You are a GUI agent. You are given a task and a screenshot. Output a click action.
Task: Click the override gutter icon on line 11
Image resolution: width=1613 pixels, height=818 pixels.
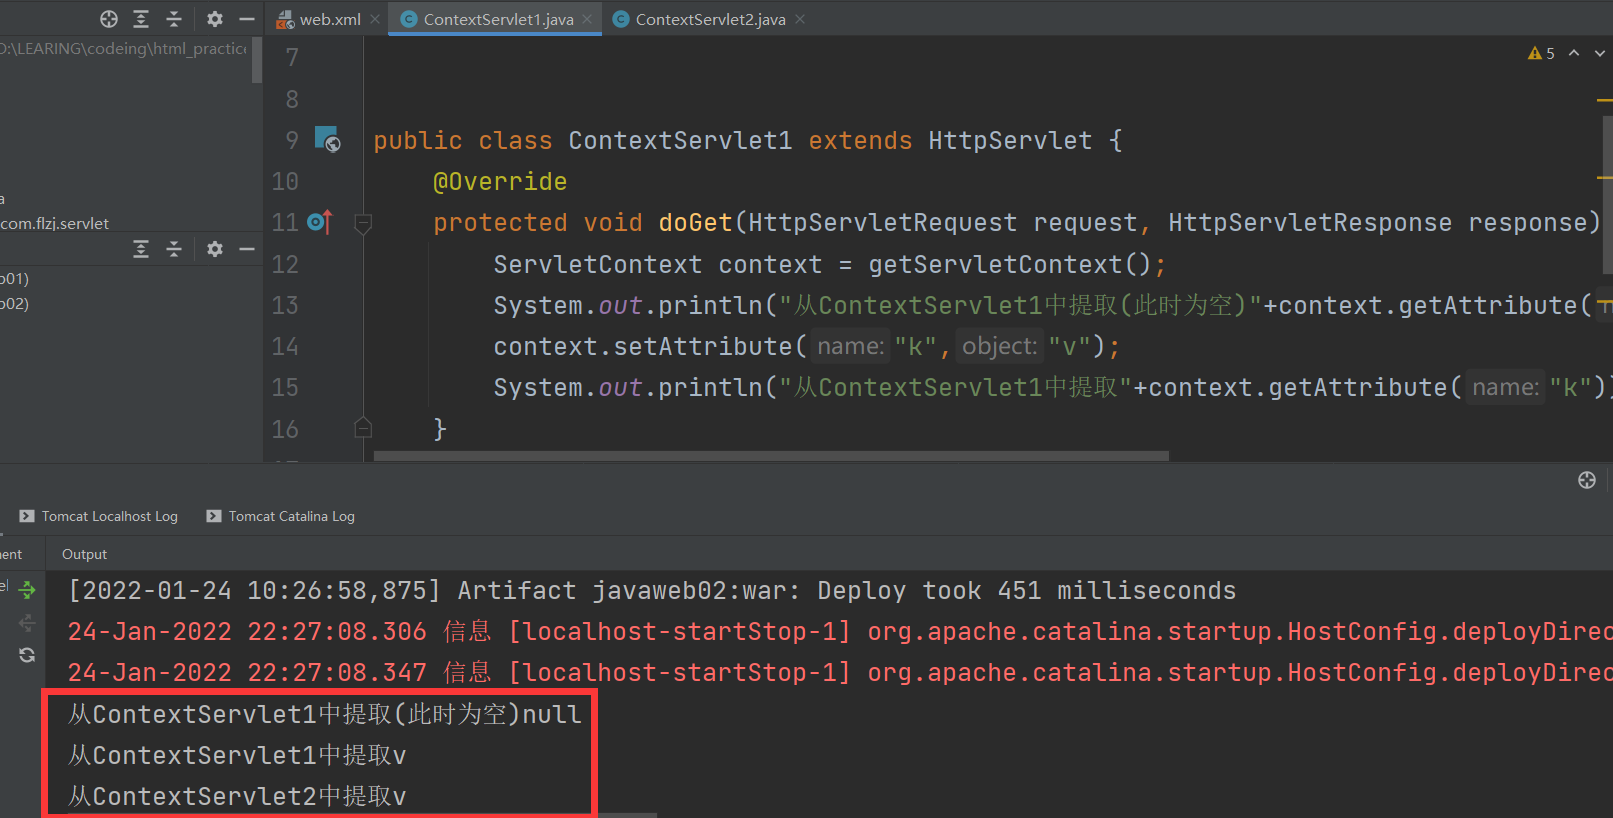(x=319, y=222)
